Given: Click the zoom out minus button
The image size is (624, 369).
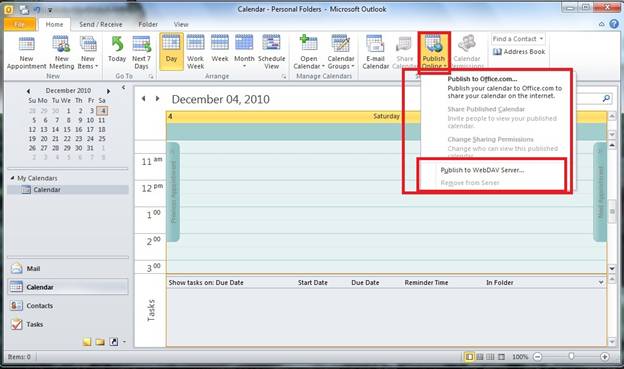Looking at the screenshot, I should (x=537, y=357).
